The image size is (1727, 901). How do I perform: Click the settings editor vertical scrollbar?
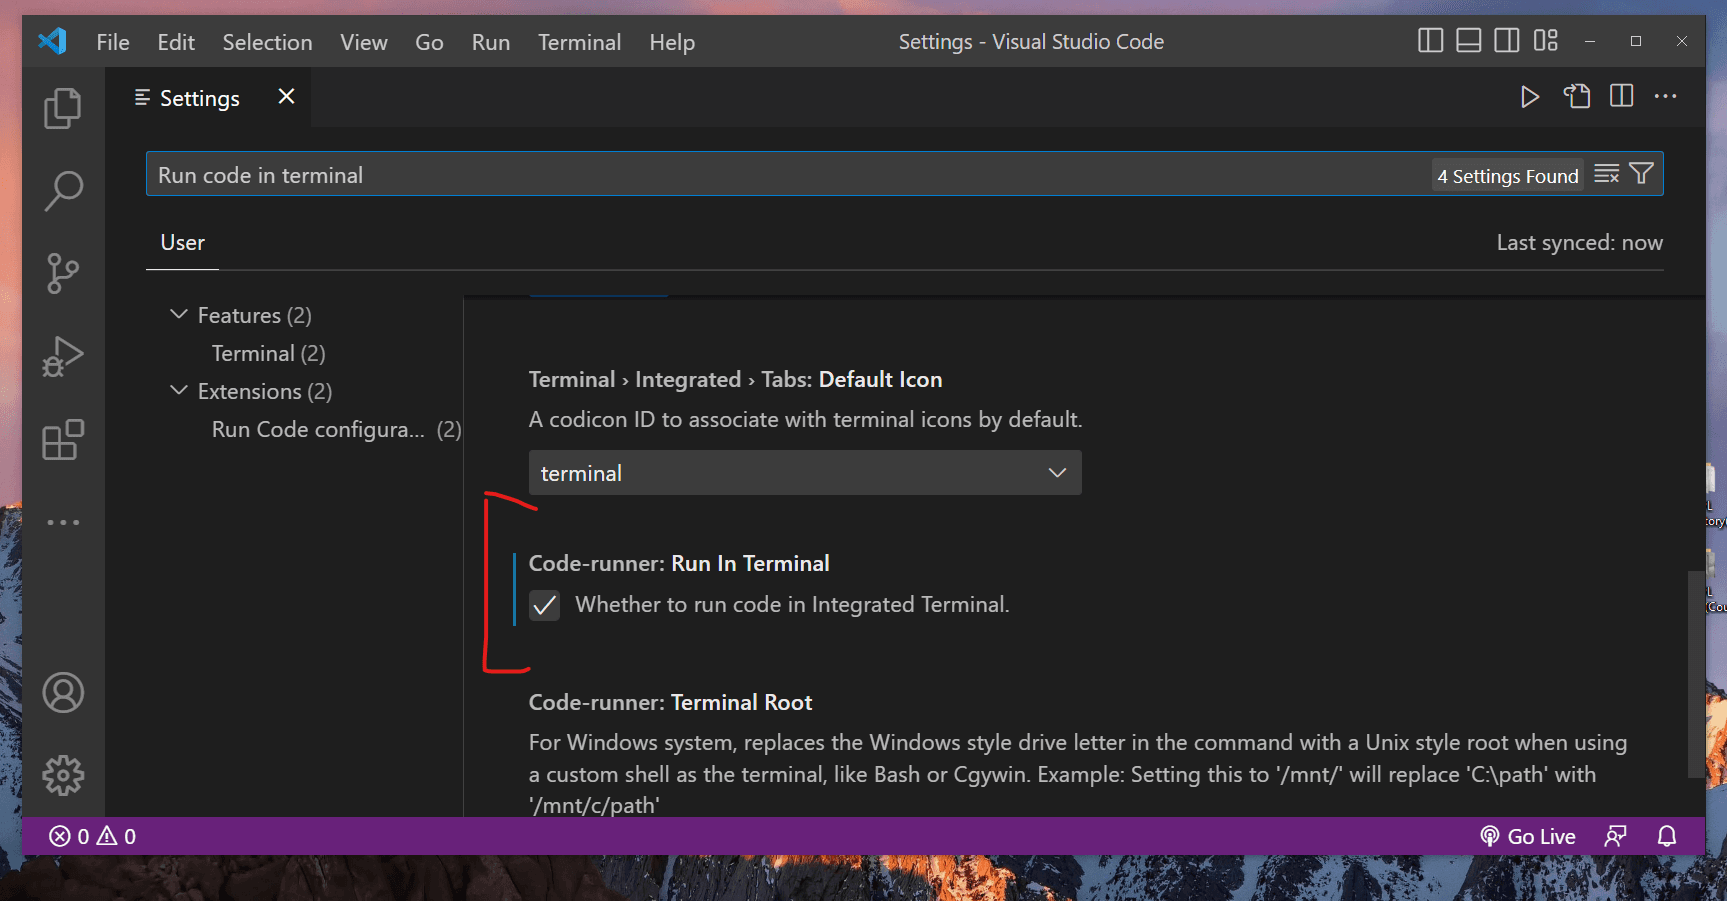1696,674
